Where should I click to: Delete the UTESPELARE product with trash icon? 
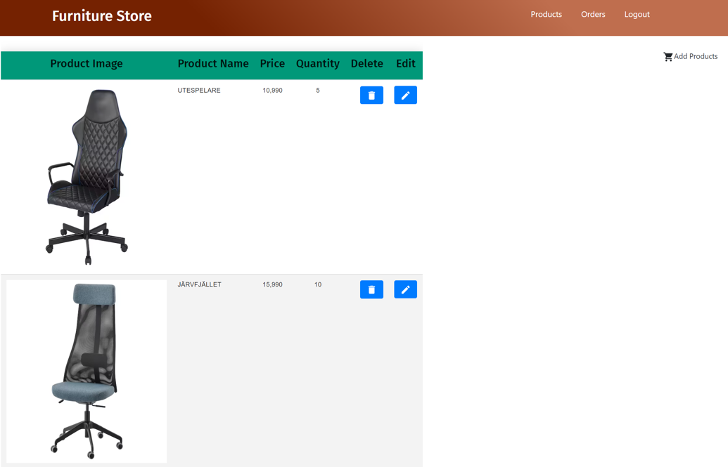[371, 95]
